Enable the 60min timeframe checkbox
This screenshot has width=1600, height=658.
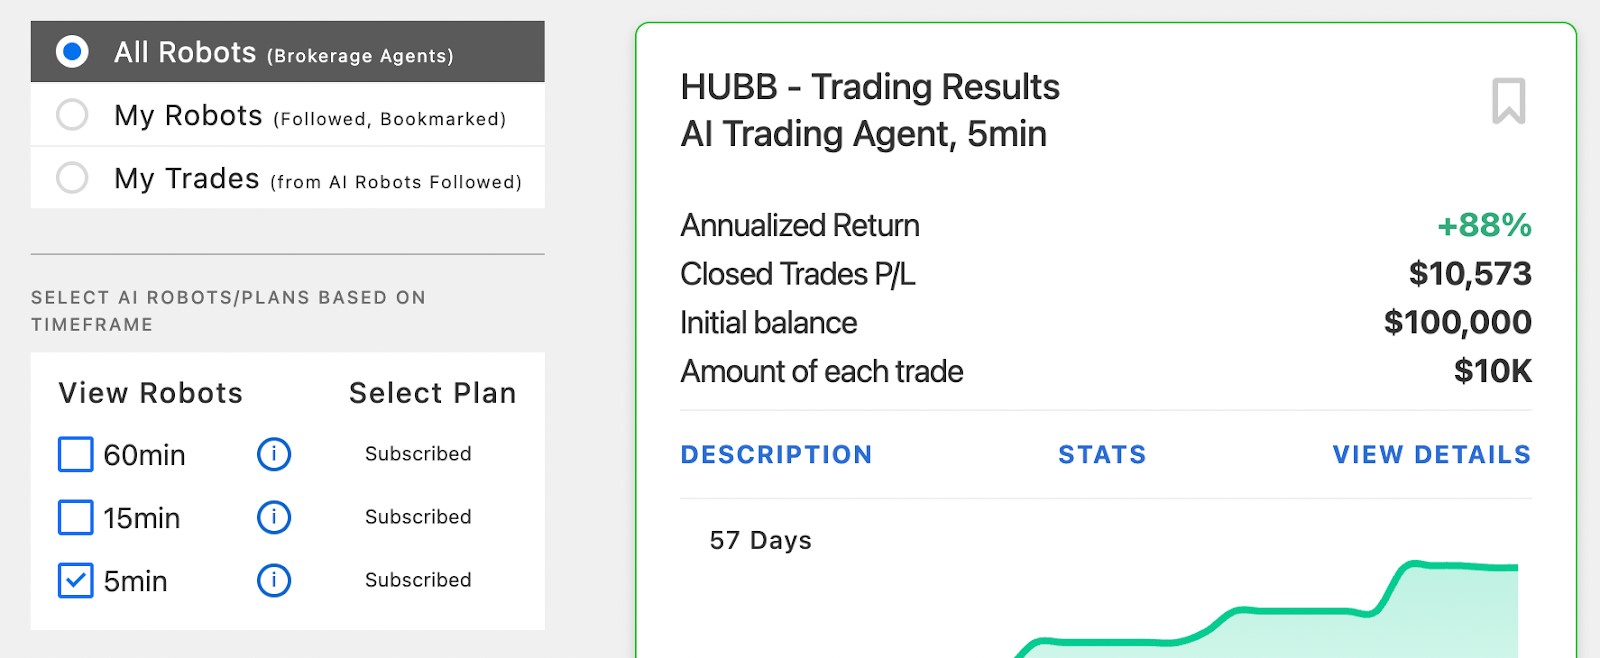click(x=76, y=454)
